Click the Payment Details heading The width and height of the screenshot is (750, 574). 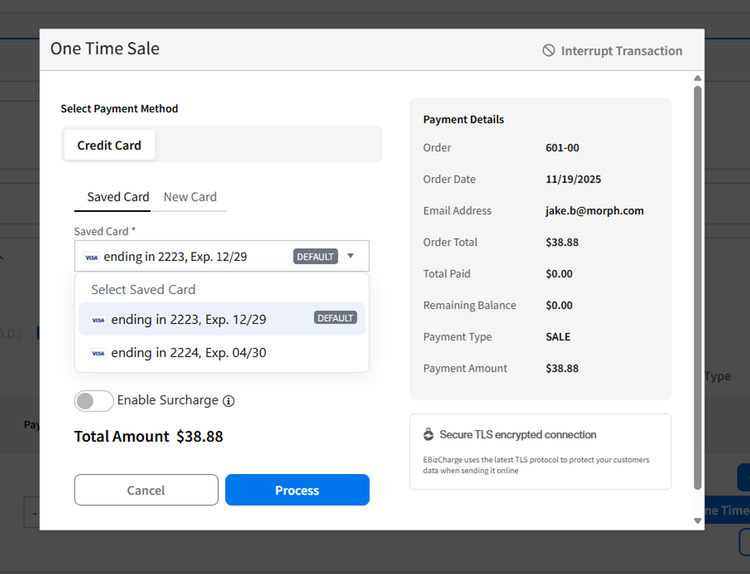coord(463,120)
